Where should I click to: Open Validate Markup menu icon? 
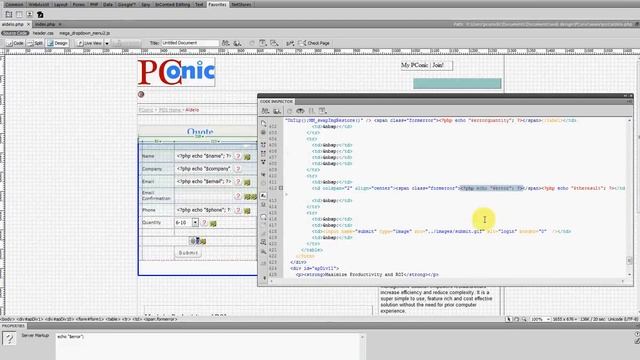click(290, 43)
